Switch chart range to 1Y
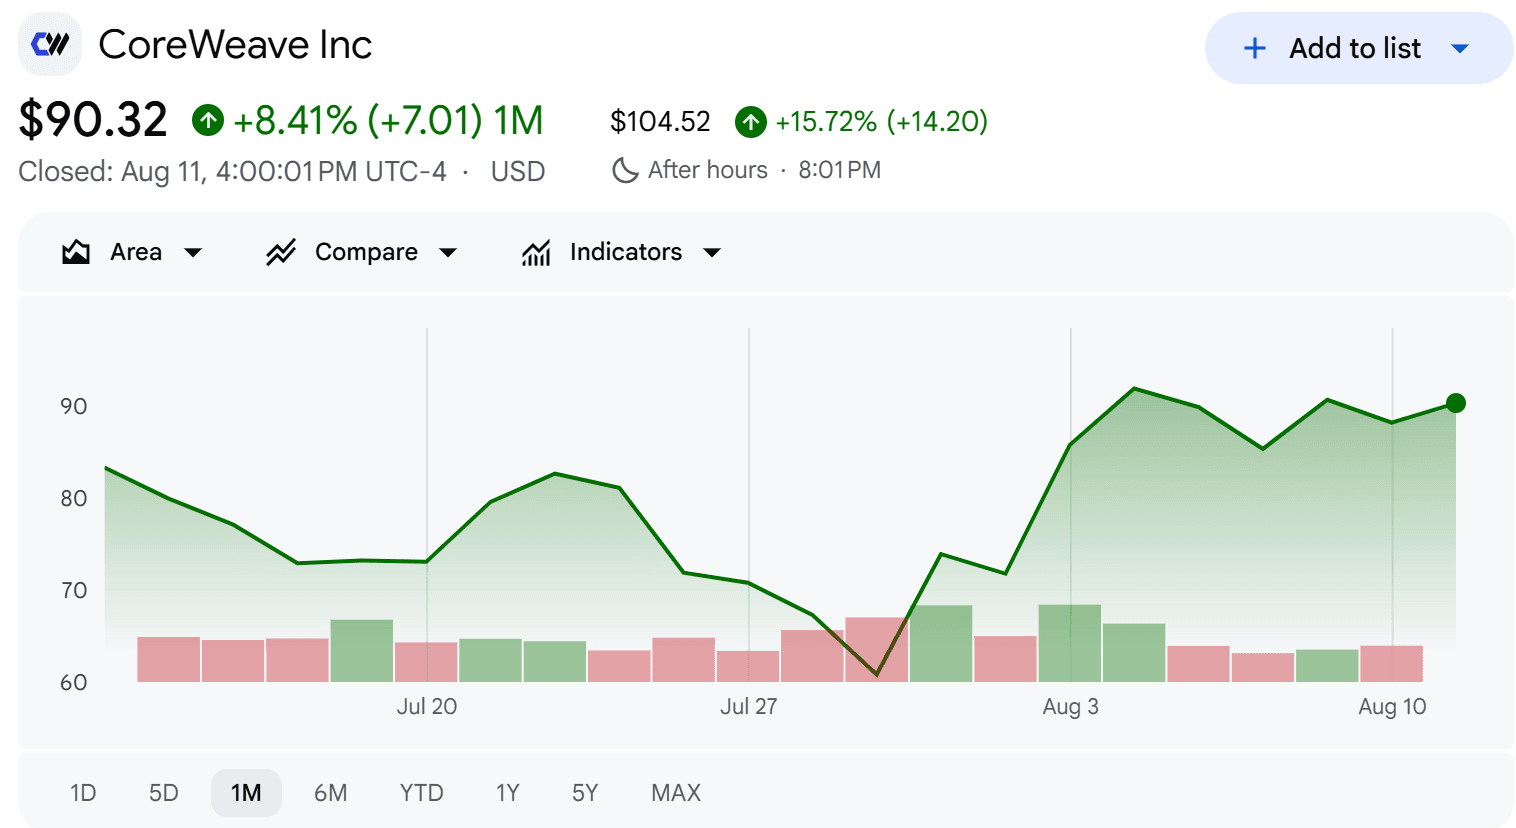Image resolution: width=1516 pixels, height=828 pixels. (x=508, y=793)
